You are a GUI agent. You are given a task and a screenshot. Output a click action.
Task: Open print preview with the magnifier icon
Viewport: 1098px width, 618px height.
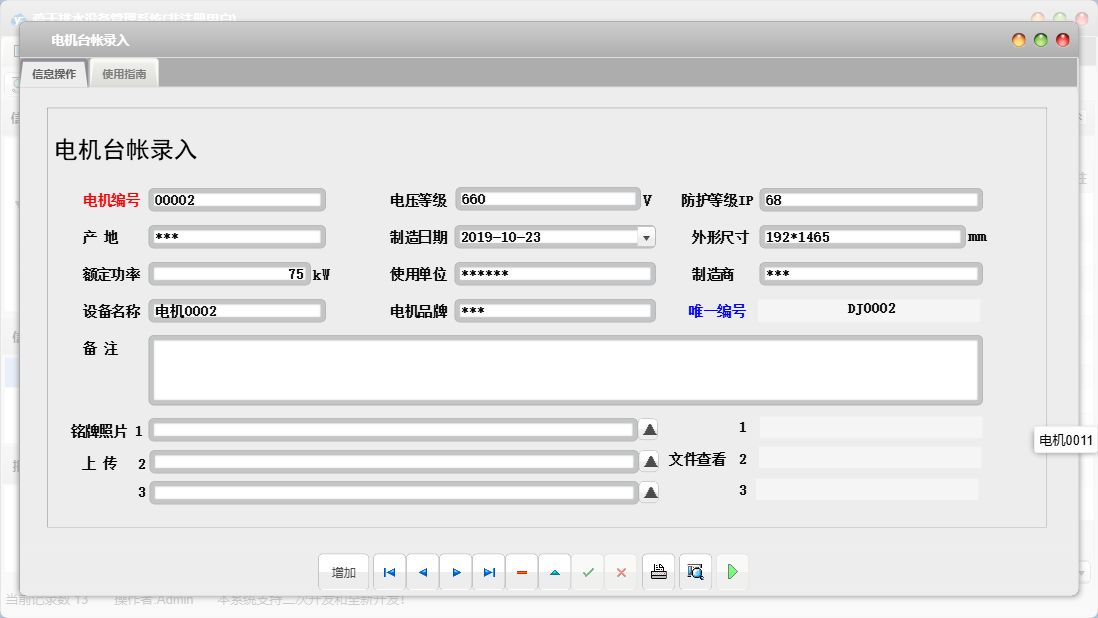pyautogui.click(x=695, y=572)
